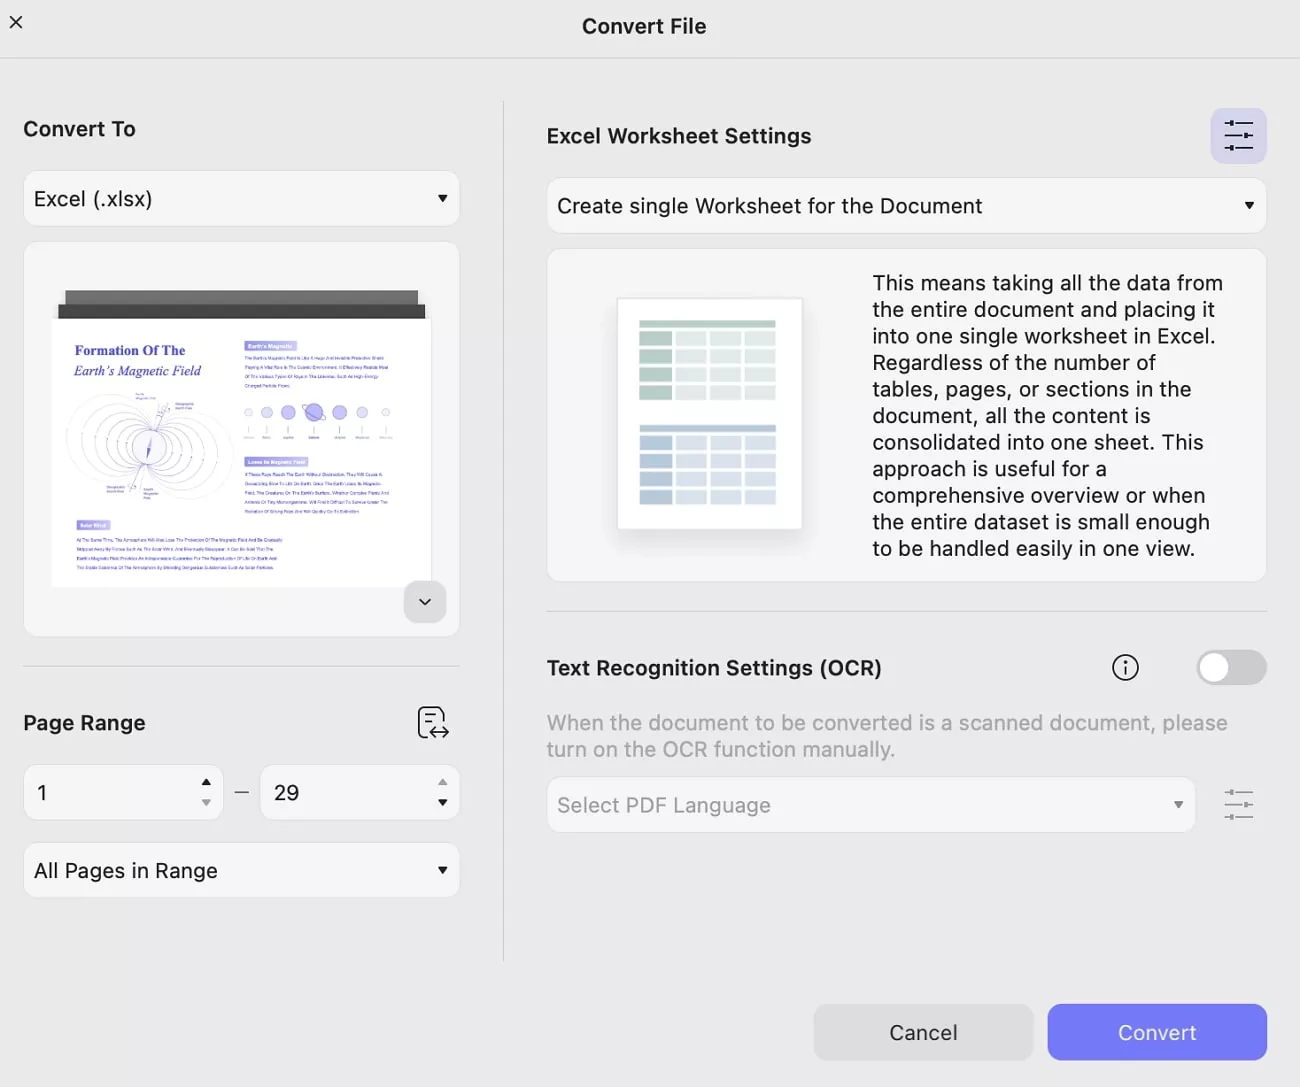Expand the preview with chevron button
1300x1087 pixels.
(425, 602)
